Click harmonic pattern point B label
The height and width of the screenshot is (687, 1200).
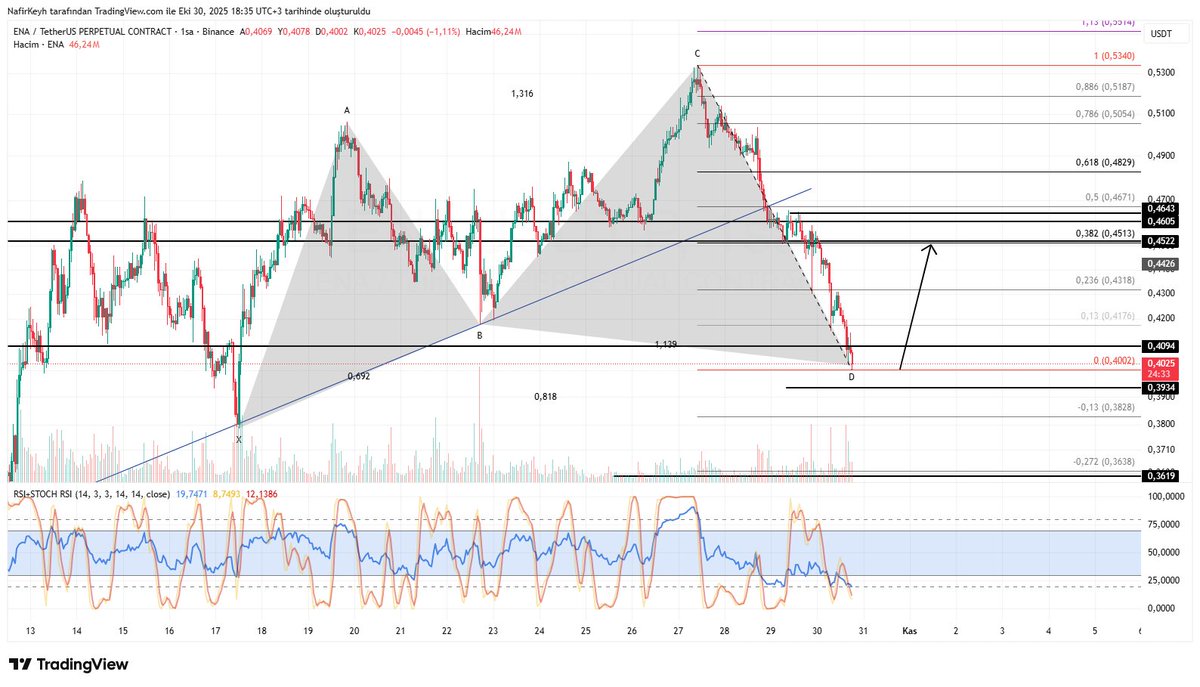(x=480, y=335)
